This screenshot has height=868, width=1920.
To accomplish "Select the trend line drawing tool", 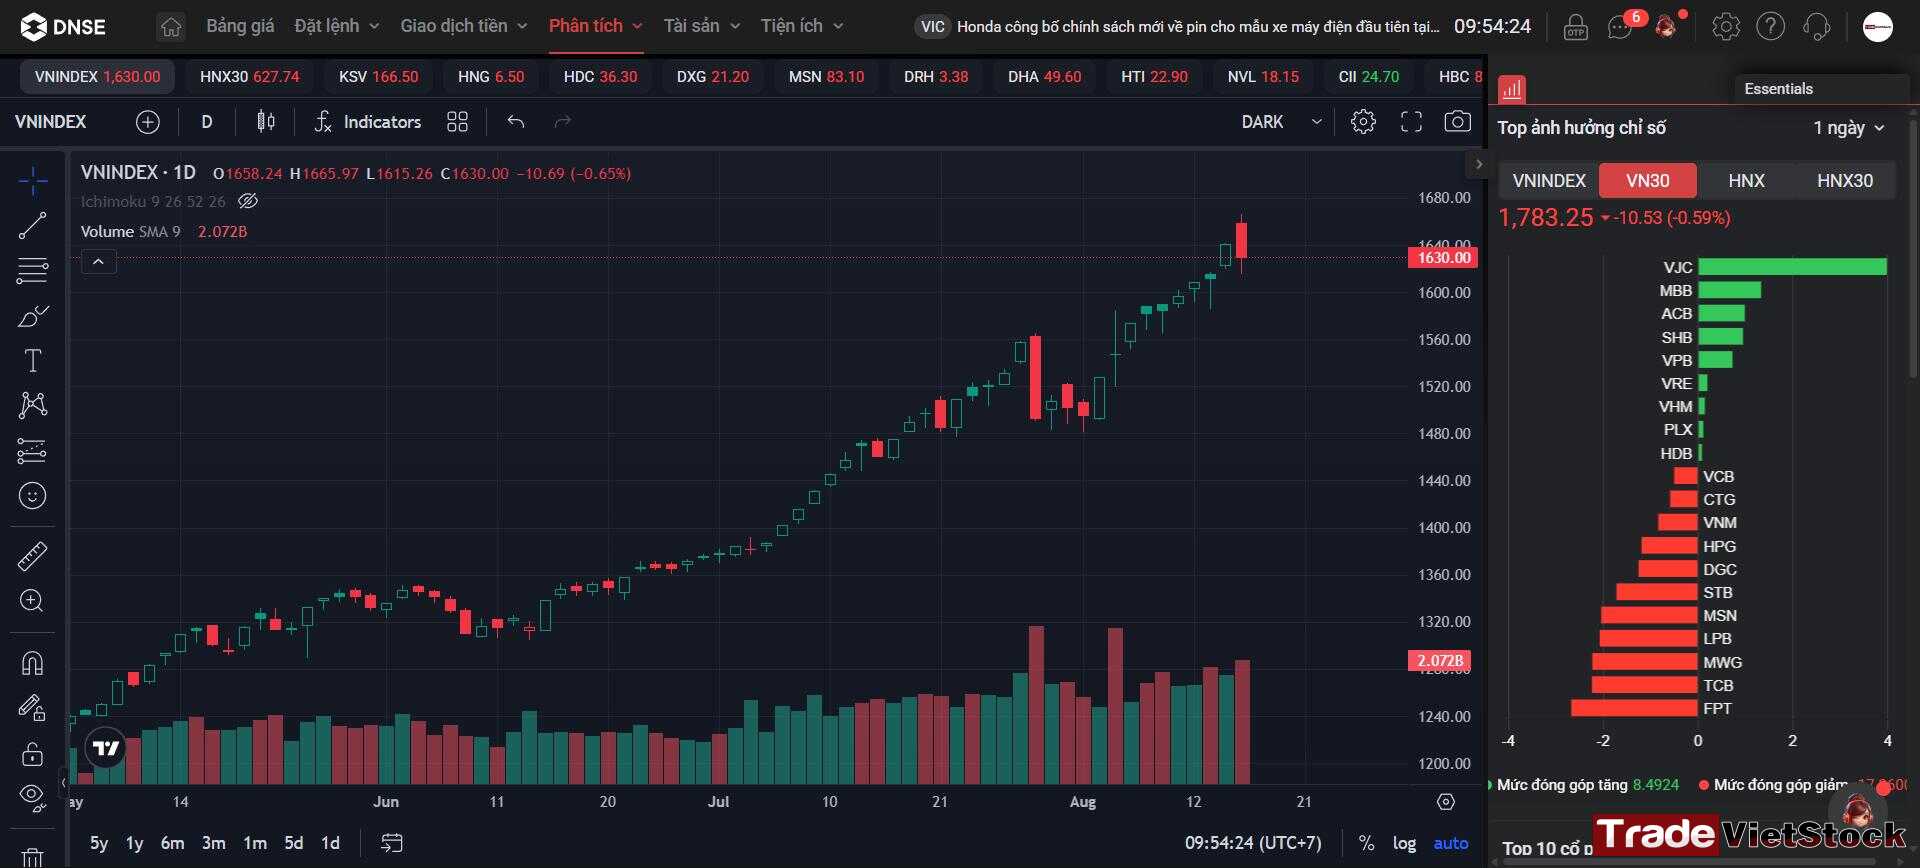I will 33,226.
